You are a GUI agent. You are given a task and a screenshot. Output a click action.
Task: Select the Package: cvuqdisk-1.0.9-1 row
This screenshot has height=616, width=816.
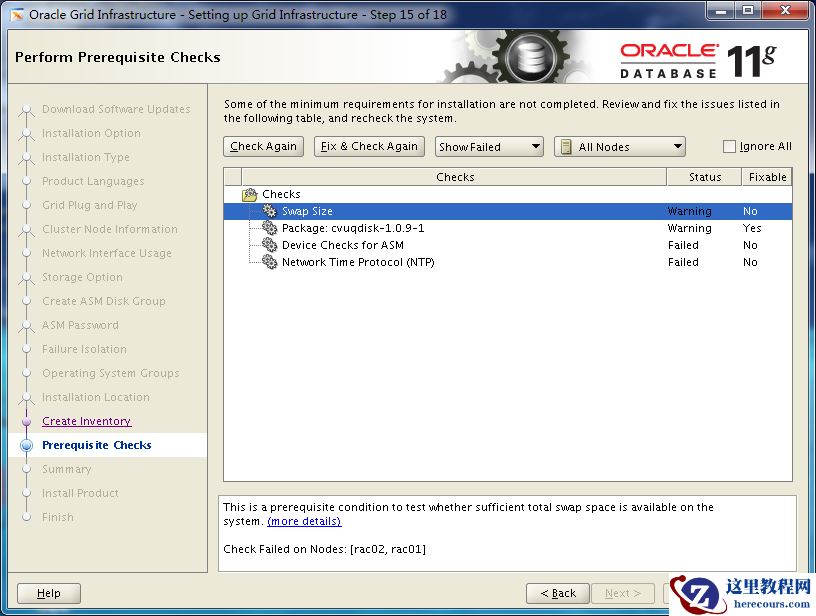[508, 228]
